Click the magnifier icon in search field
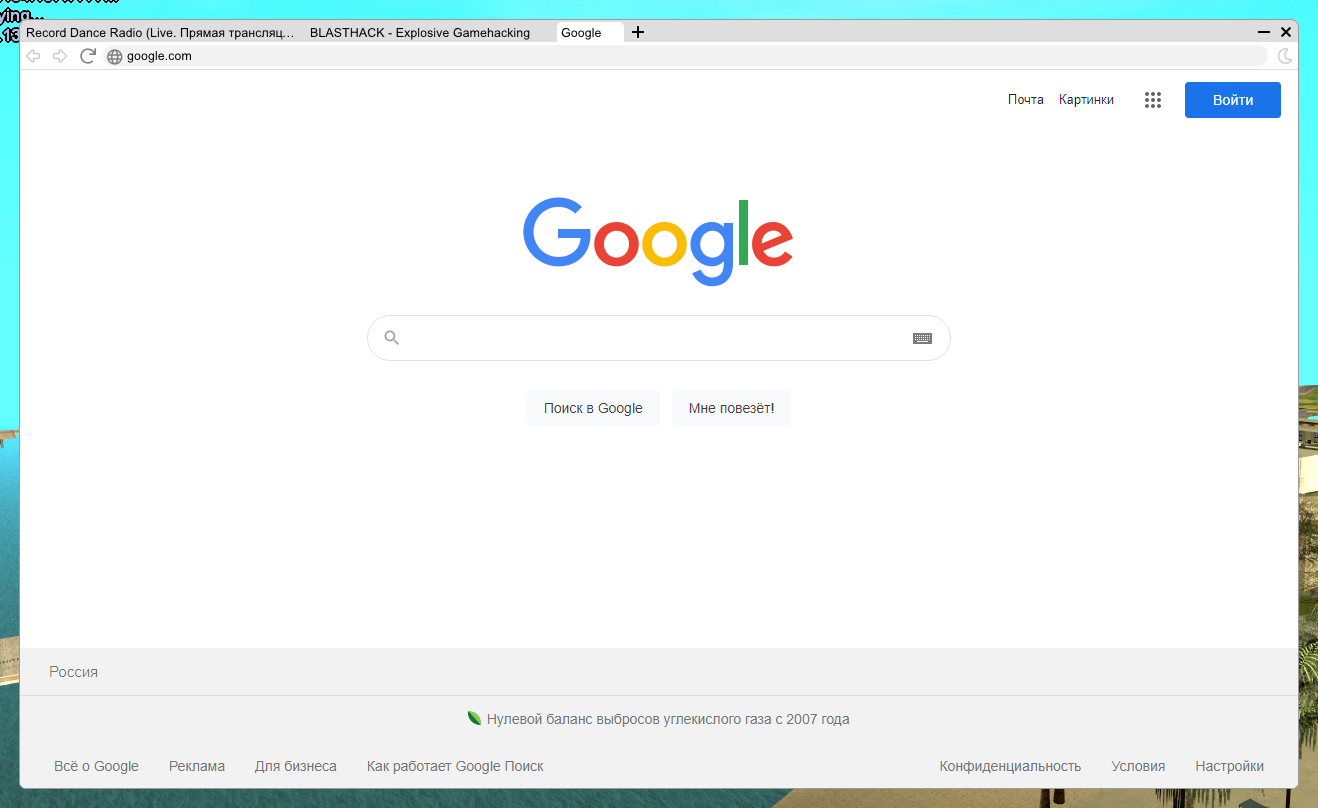The height and width of the screenshot is (808, 1318). (392, 338)
